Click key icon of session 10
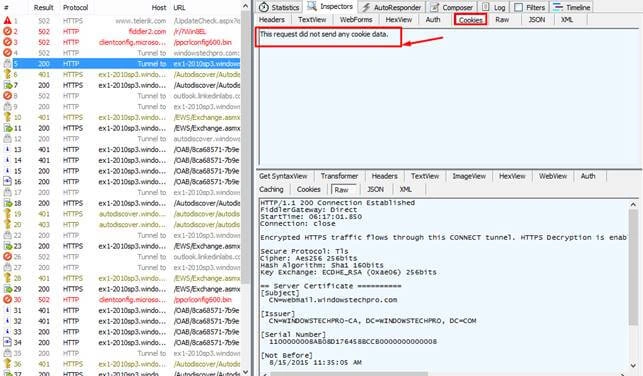Viewport: 643px width, 376px height. click(7, 117)
